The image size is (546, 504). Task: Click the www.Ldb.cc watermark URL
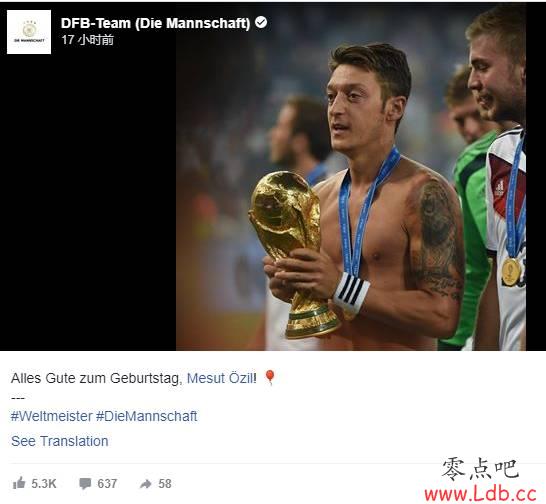tap(480, 494)
